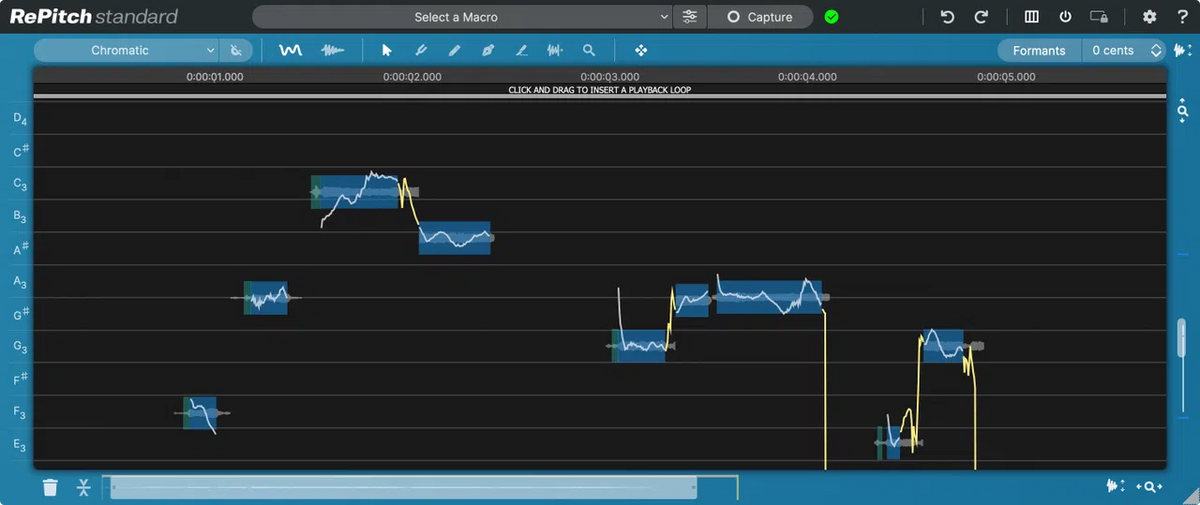Screen dimensions: 1200x505
Task: Toggle the plugin power bypass button
Action: pos(1065,17)
